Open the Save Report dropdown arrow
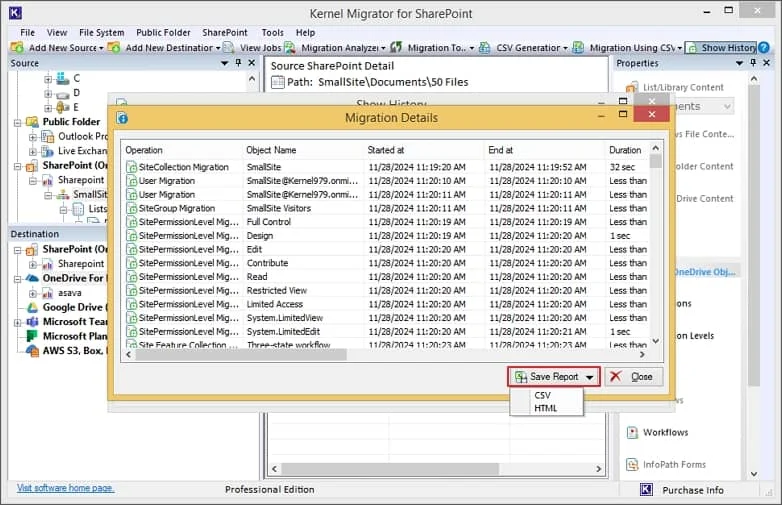The height and width of the screenshot is (505, 782). [x=589, y=377]
